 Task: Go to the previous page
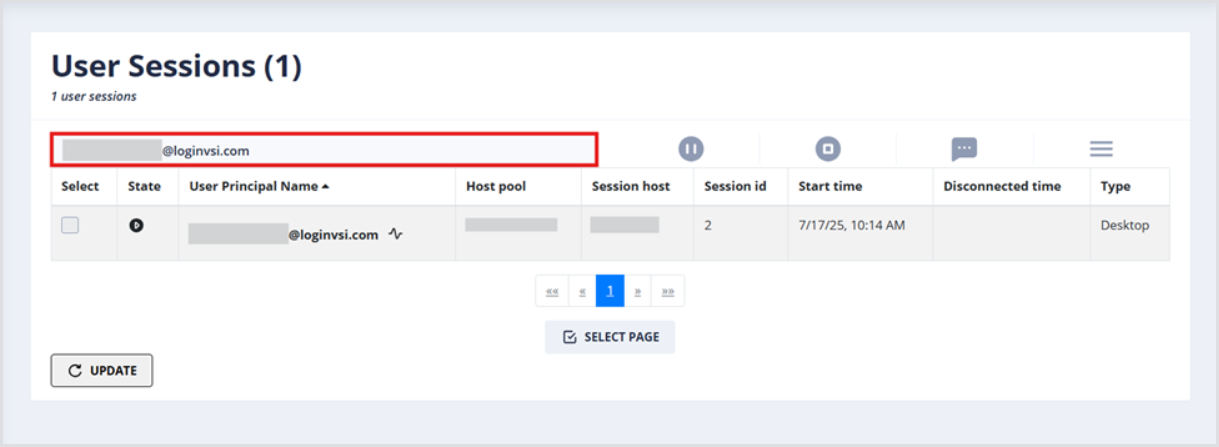click(x=582, y=291)
